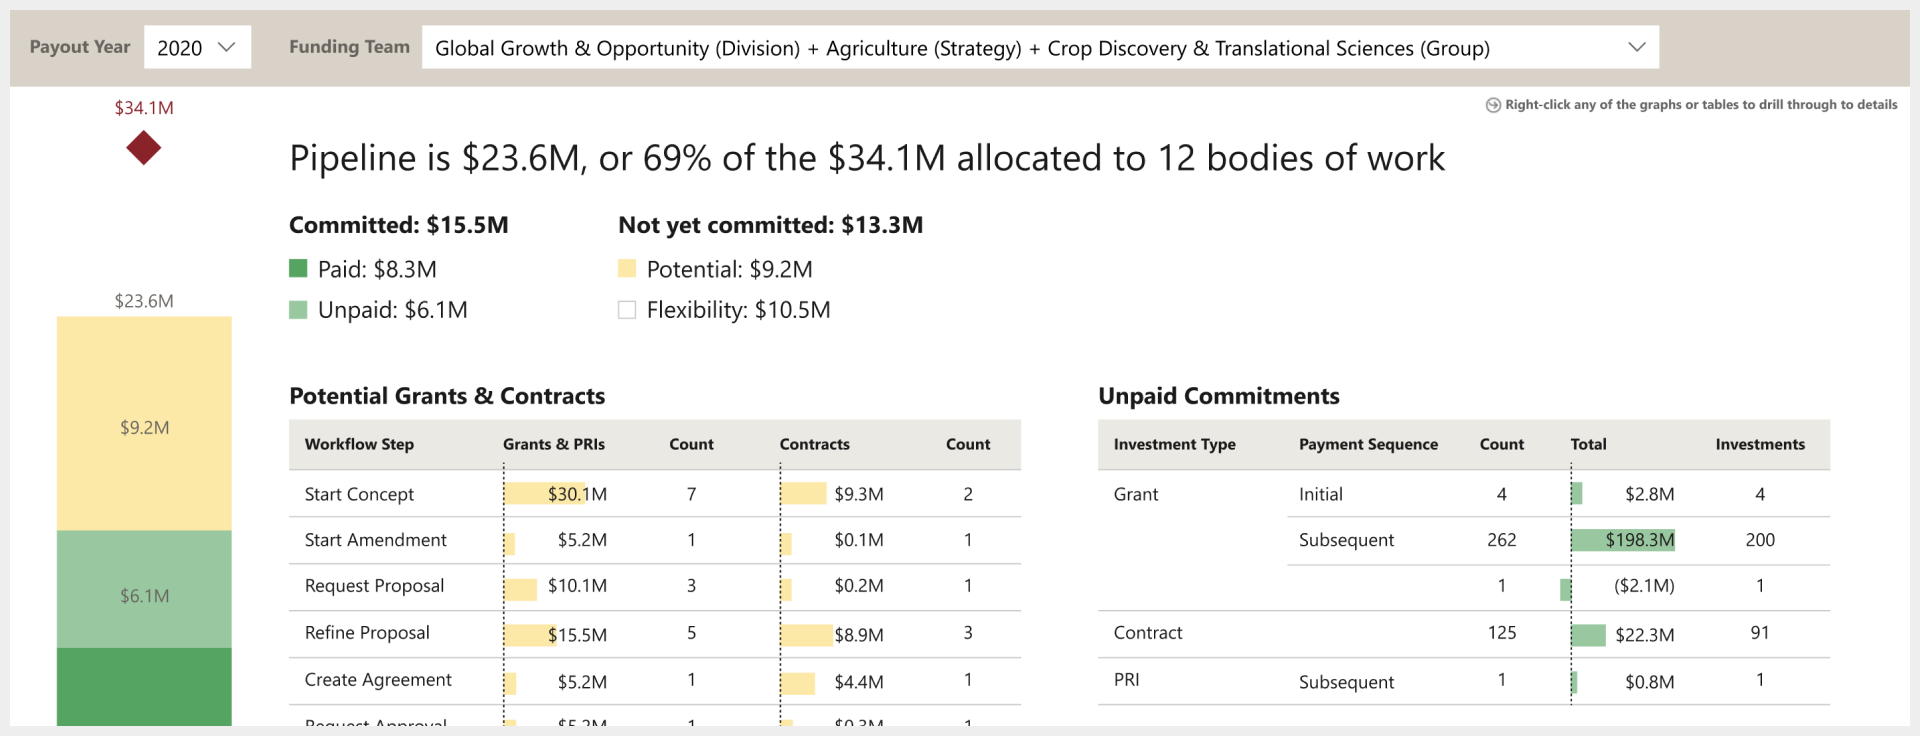Open the Payout Year dropdown
The width and height of the screenshot is (1920, 736).
point(197,47)
